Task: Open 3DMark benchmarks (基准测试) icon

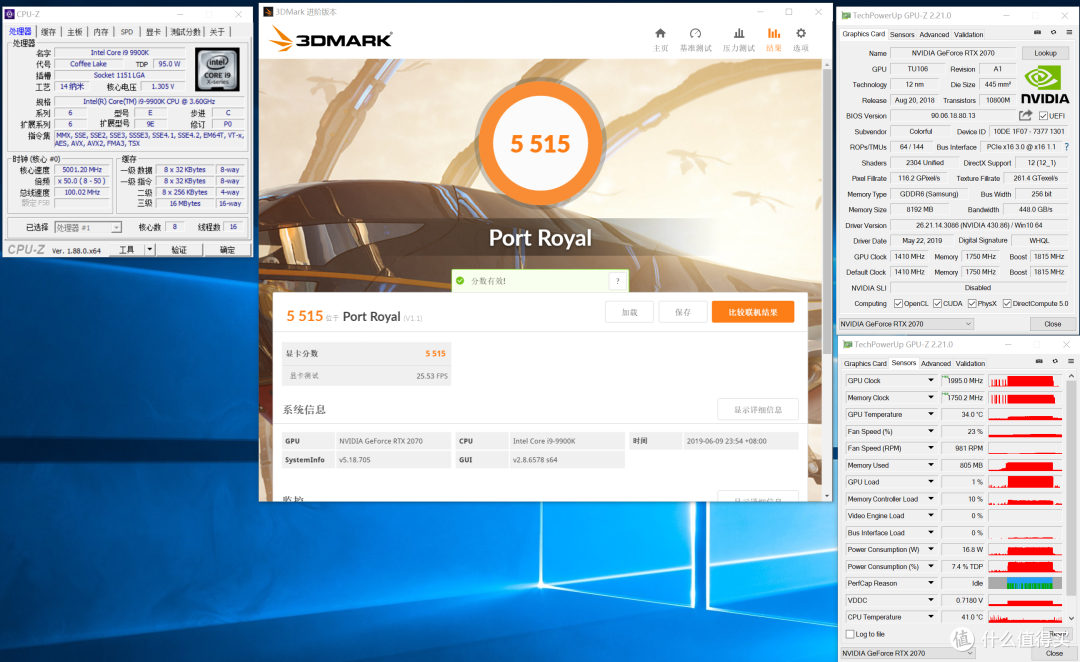Action: [x=695, y=34]
